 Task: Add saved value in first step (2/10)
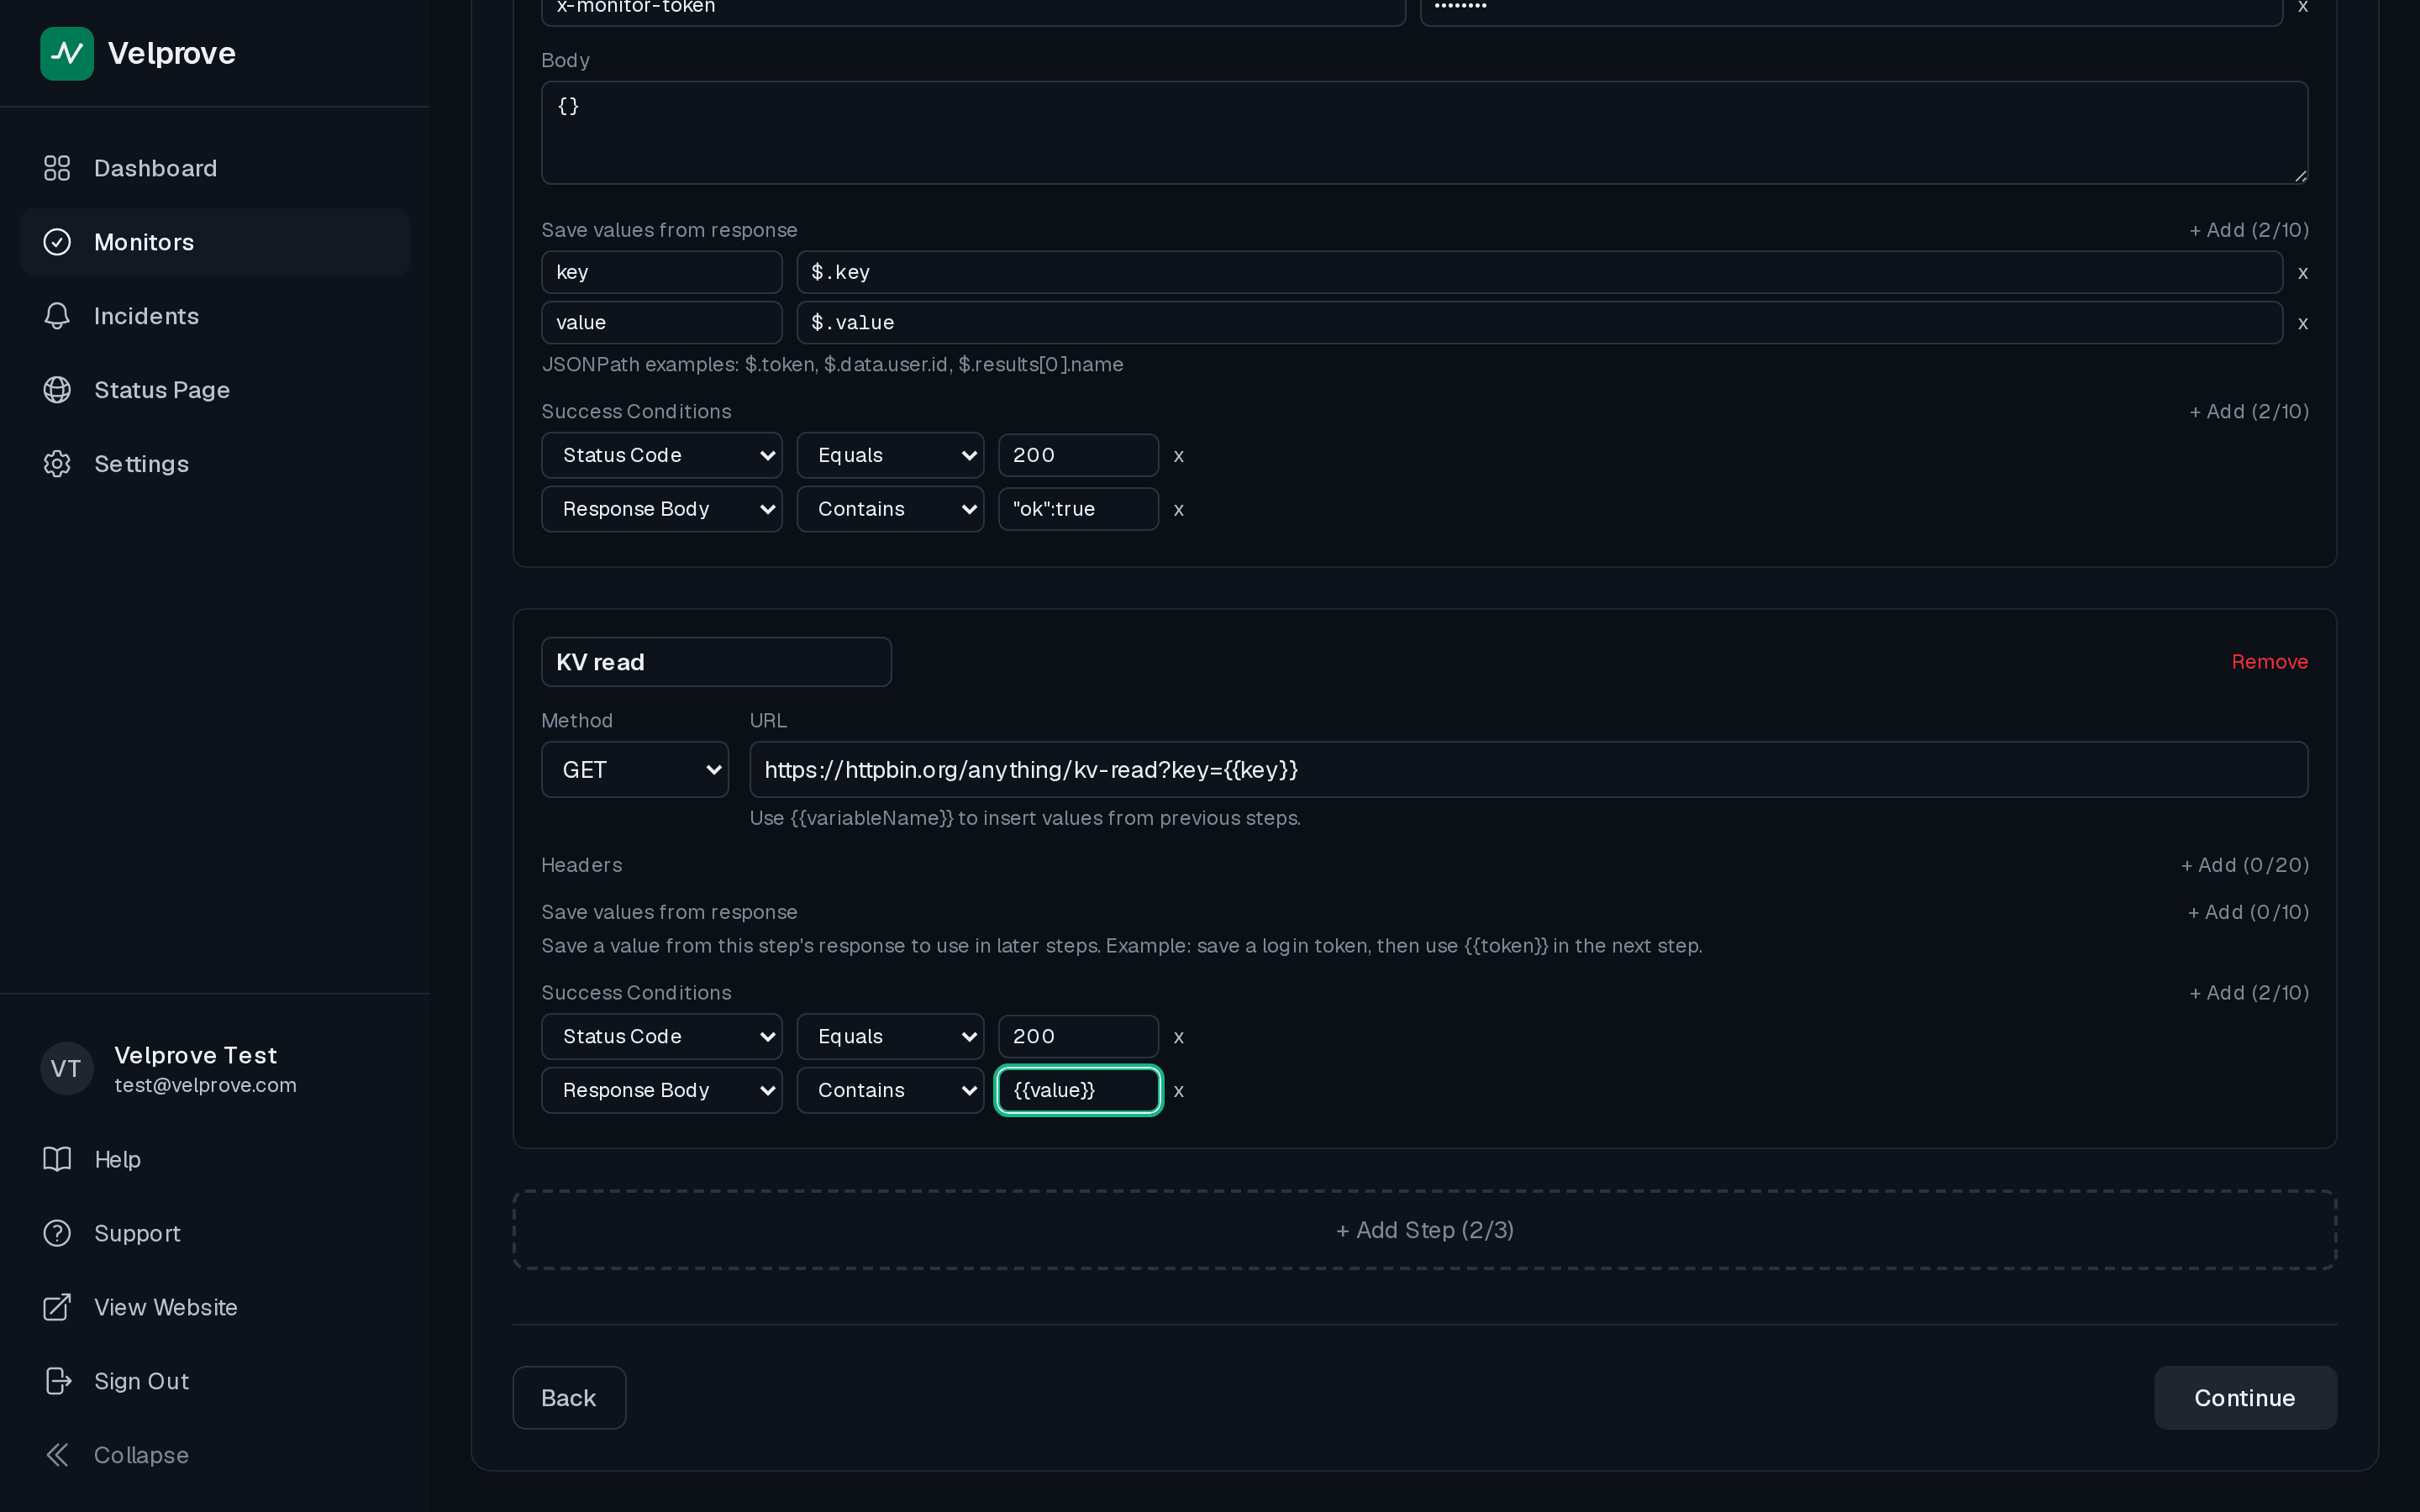pyautogui.click(x=2249, y=230)
